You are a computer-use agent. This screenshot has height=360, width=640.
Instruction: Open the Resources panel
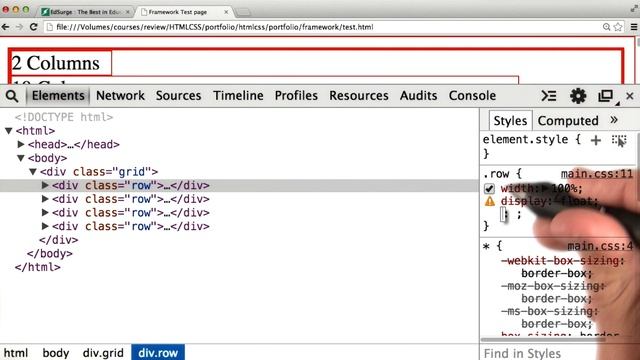pos(359,96)
